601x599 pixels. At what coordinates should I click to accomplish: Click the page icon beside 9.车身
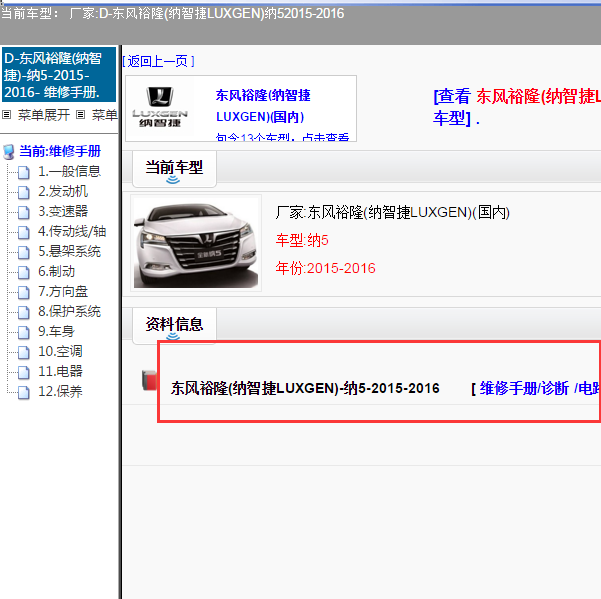pos(24,332)
